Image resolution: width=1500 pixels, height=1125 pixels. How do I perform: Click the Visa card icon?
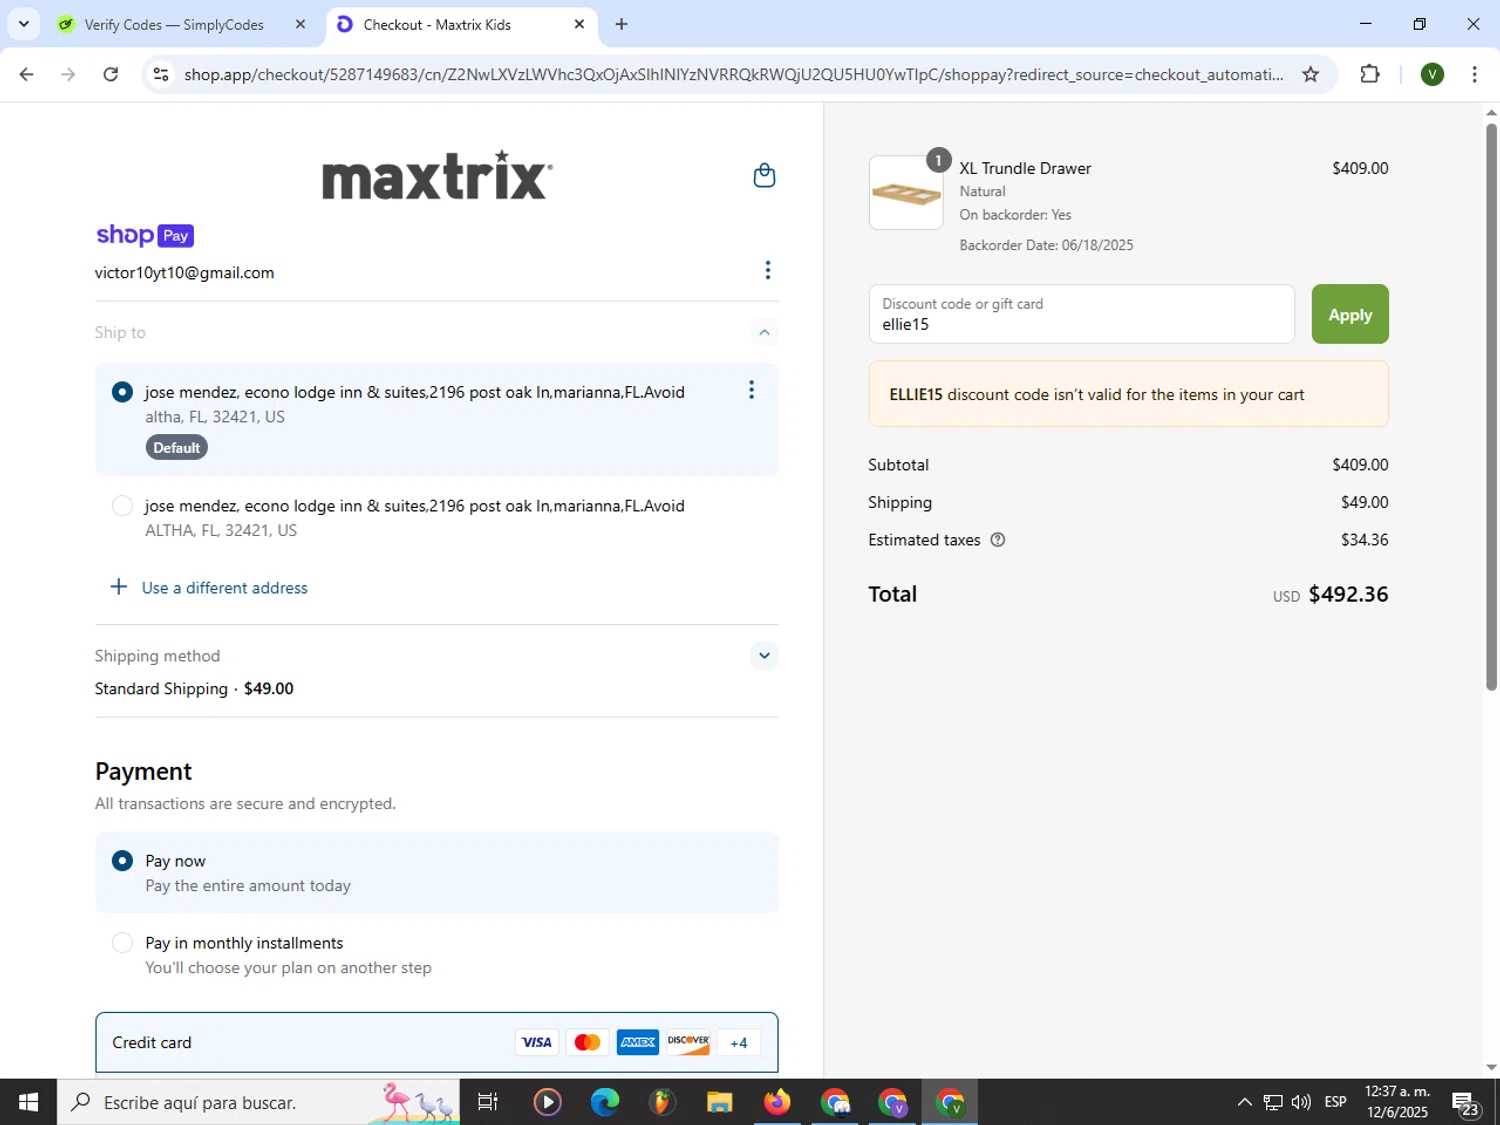pos(537,1043)
